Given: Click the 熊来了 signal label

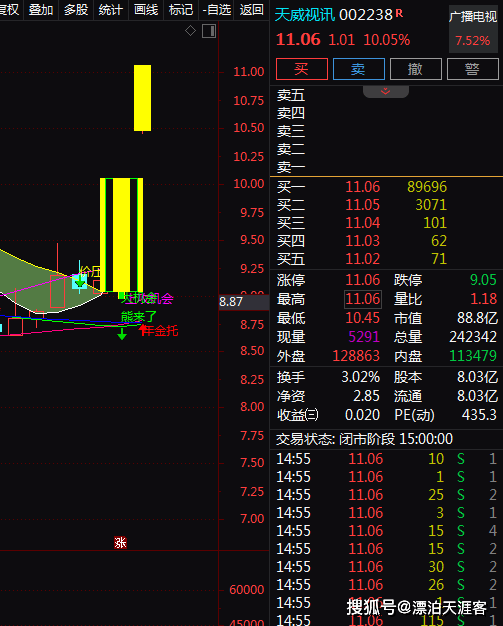Looking at the screenshot, I should 139,317.
